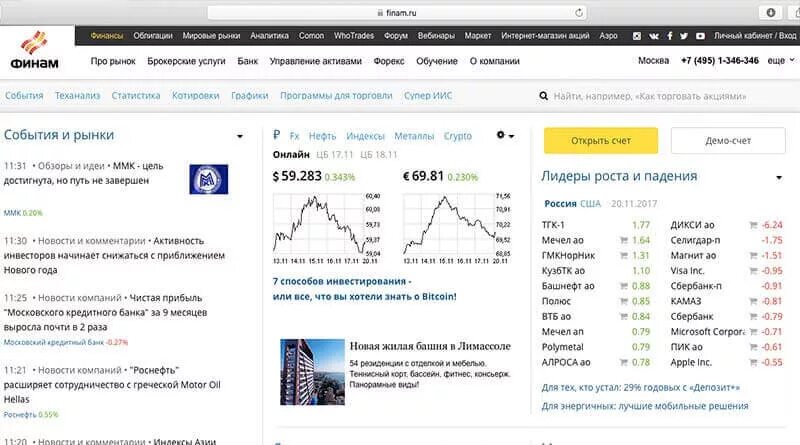Expand the События и рынки dropdown arrow
The height and width of the screenshot is (445, 800).
[x=240, y=136]
